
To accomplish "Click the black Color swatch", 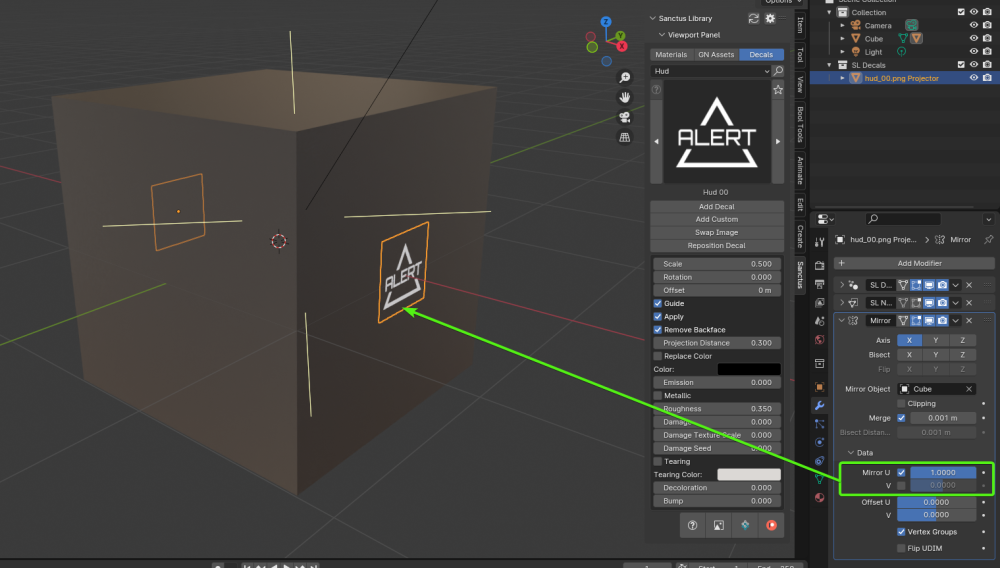I will [749, 369].
